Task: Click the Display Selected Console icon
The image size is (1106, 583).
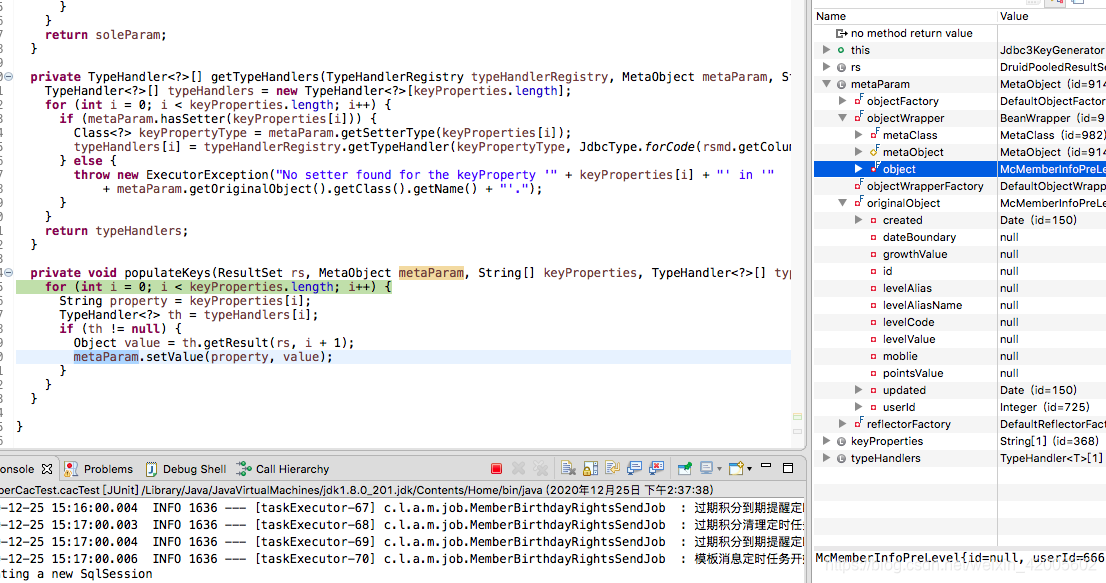Action: 706,468
